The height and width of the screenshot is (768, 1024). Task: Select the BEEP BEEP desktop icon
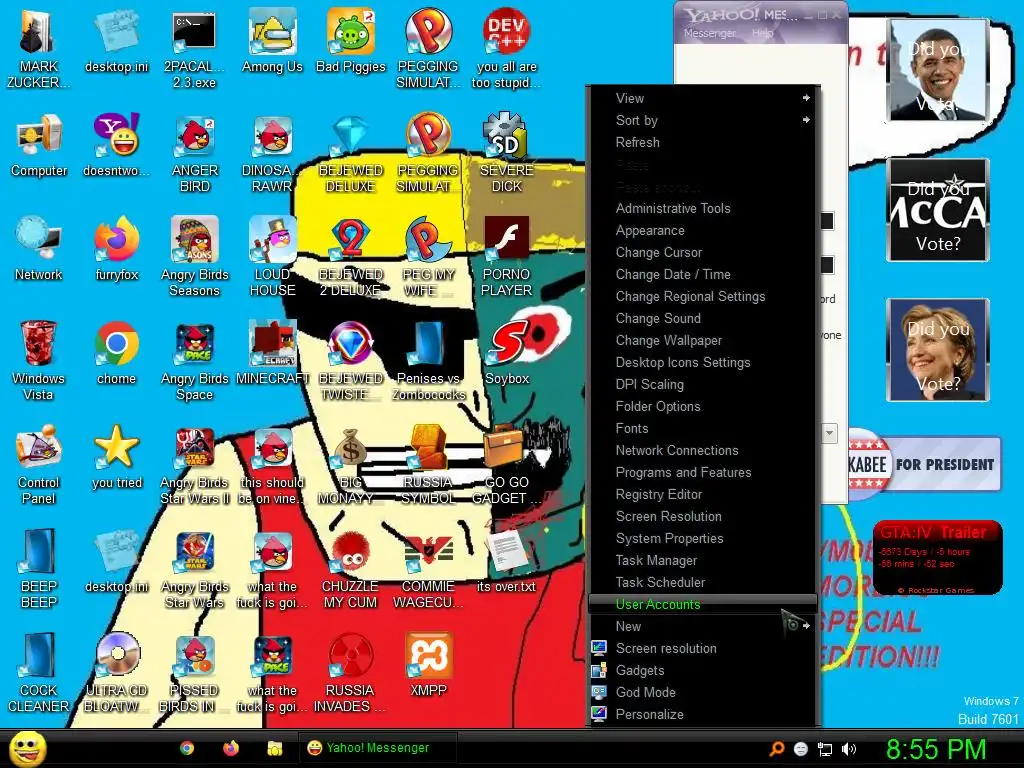point(39,569)
